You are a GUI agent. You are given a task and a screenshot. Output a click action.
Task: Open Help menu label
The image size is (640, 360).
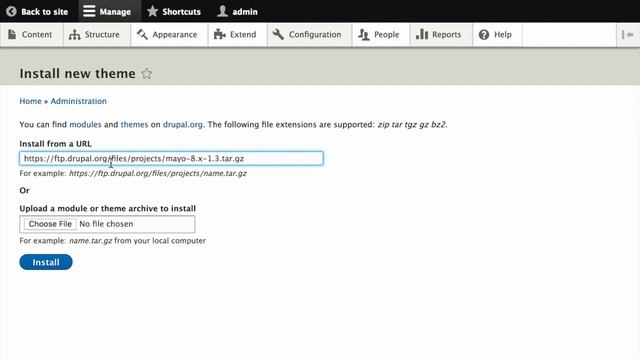click(503, 35)
